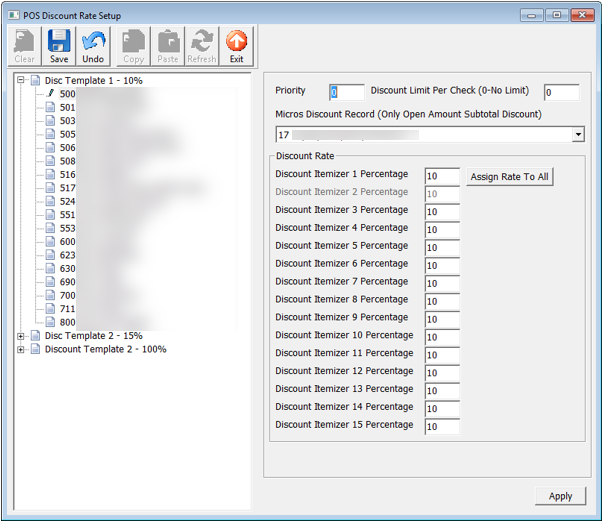The width and height of the screenshot is (603, 523).
Task: Refresh the discount list
Action: 202,46
